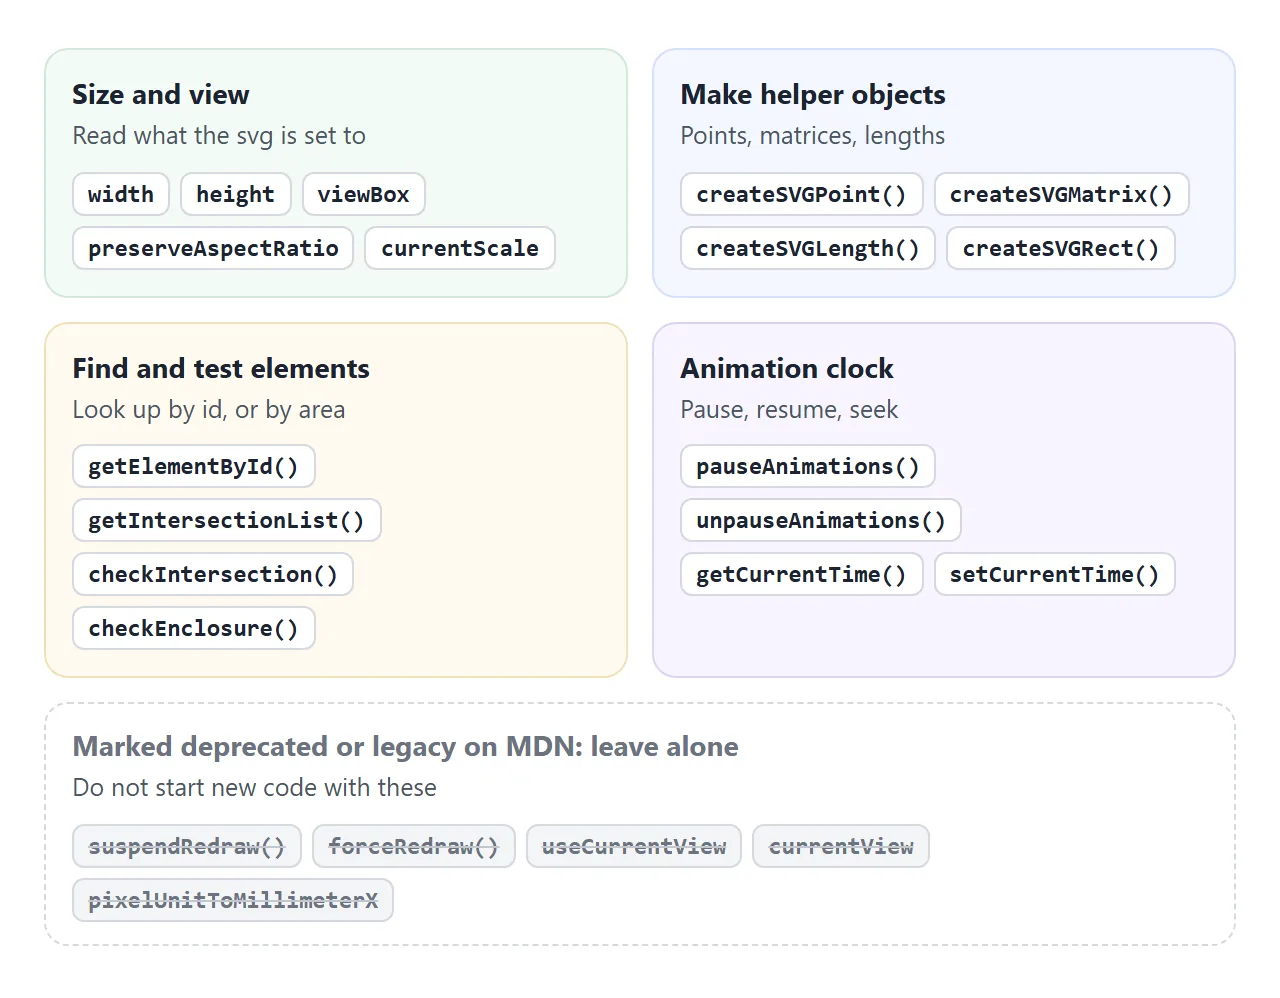Click "Points, matrices, lengths" subtitle
Viewport: 1280px width, 998px height.
coord(813,135)
